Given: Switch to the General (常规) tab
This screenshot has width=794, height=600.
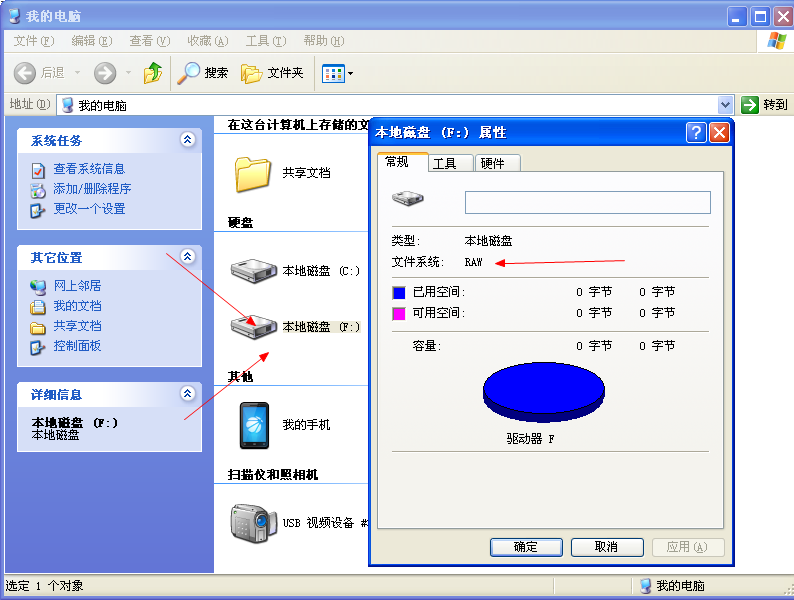Looking at the screenshot, I should 403,162.
